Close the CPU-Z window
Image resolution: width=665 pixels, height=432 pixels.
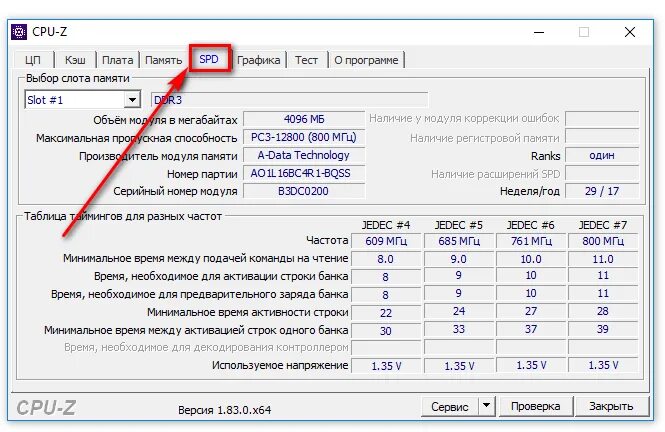630,32
